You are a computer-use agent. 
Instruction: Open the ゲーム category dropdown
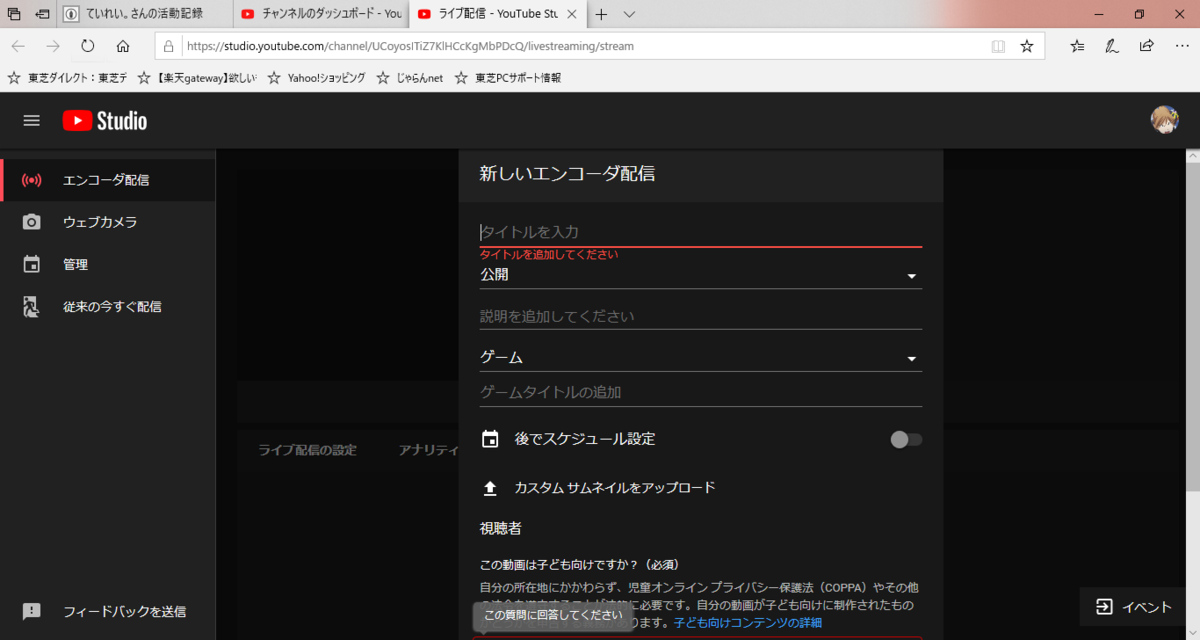pyautogui.click(x=911, y=357)
